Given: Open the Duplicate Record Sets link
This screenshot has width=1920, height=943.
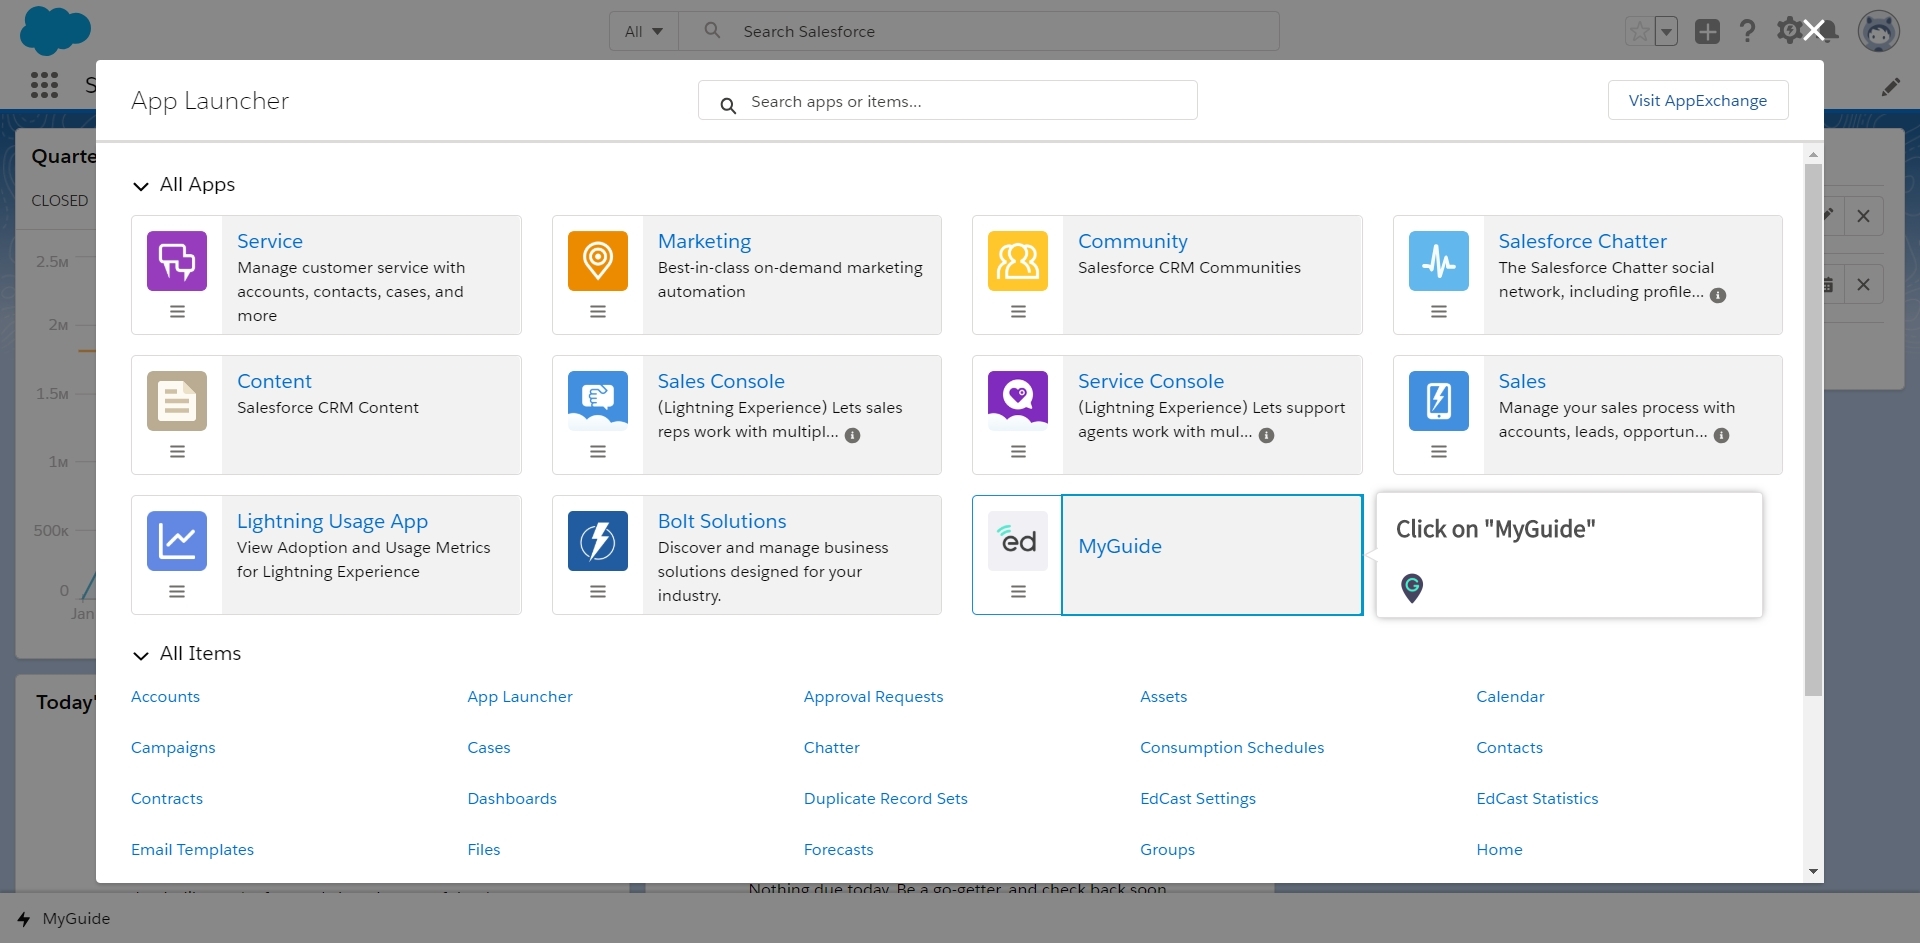Looking at the screenshot, I should pos(885,798).
